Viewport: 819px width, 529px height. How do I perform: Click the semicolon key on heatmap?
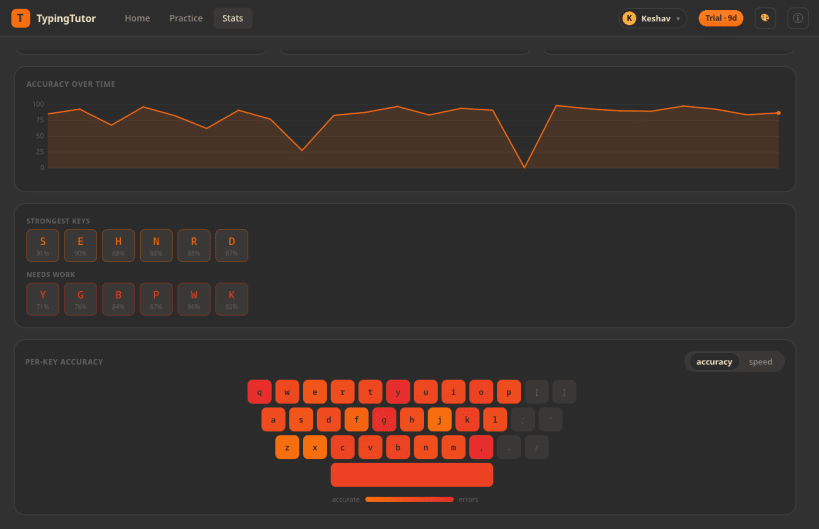(x=522, y=420)
